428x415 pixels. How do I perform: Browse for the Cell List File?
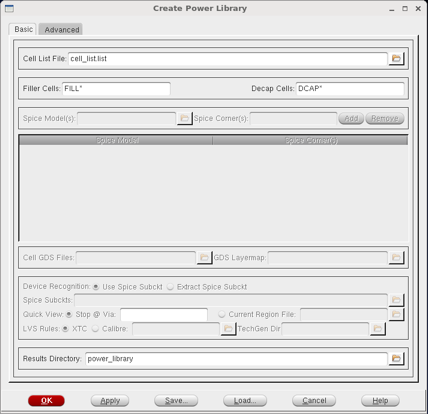click(396, 59)
